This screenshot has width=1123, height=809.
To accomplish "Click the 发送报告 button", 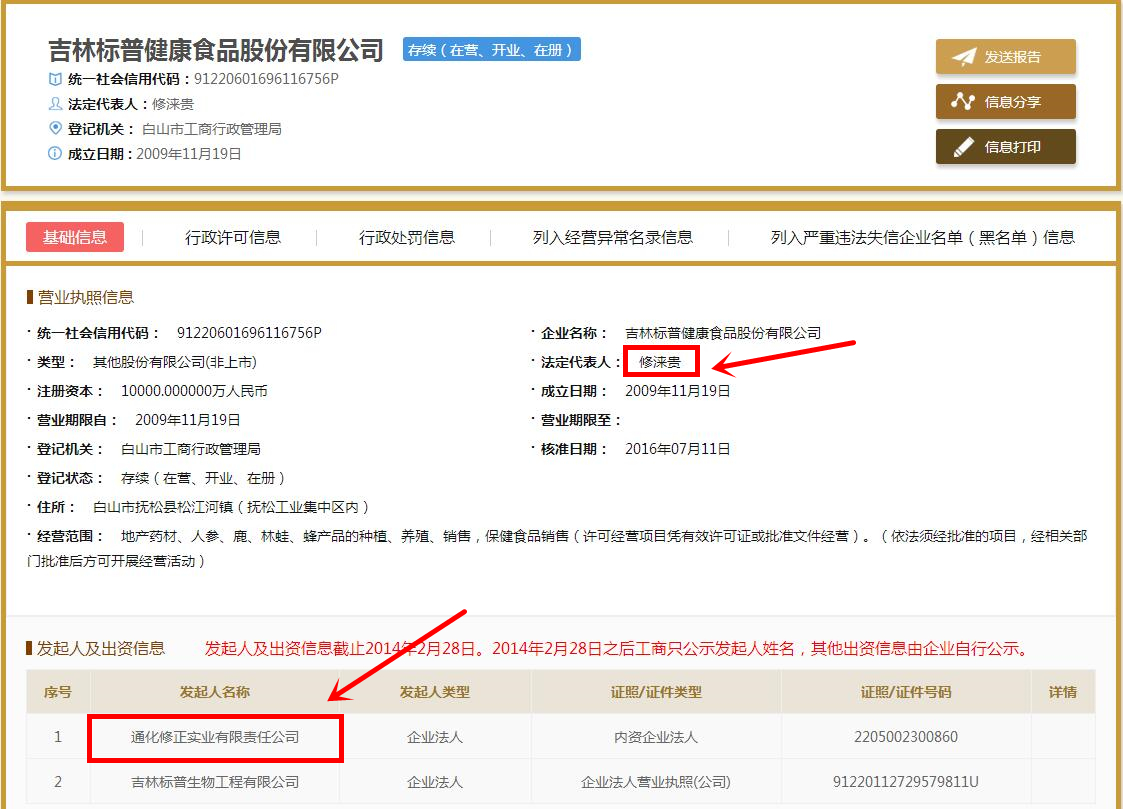I will [x=1005, y=56].
